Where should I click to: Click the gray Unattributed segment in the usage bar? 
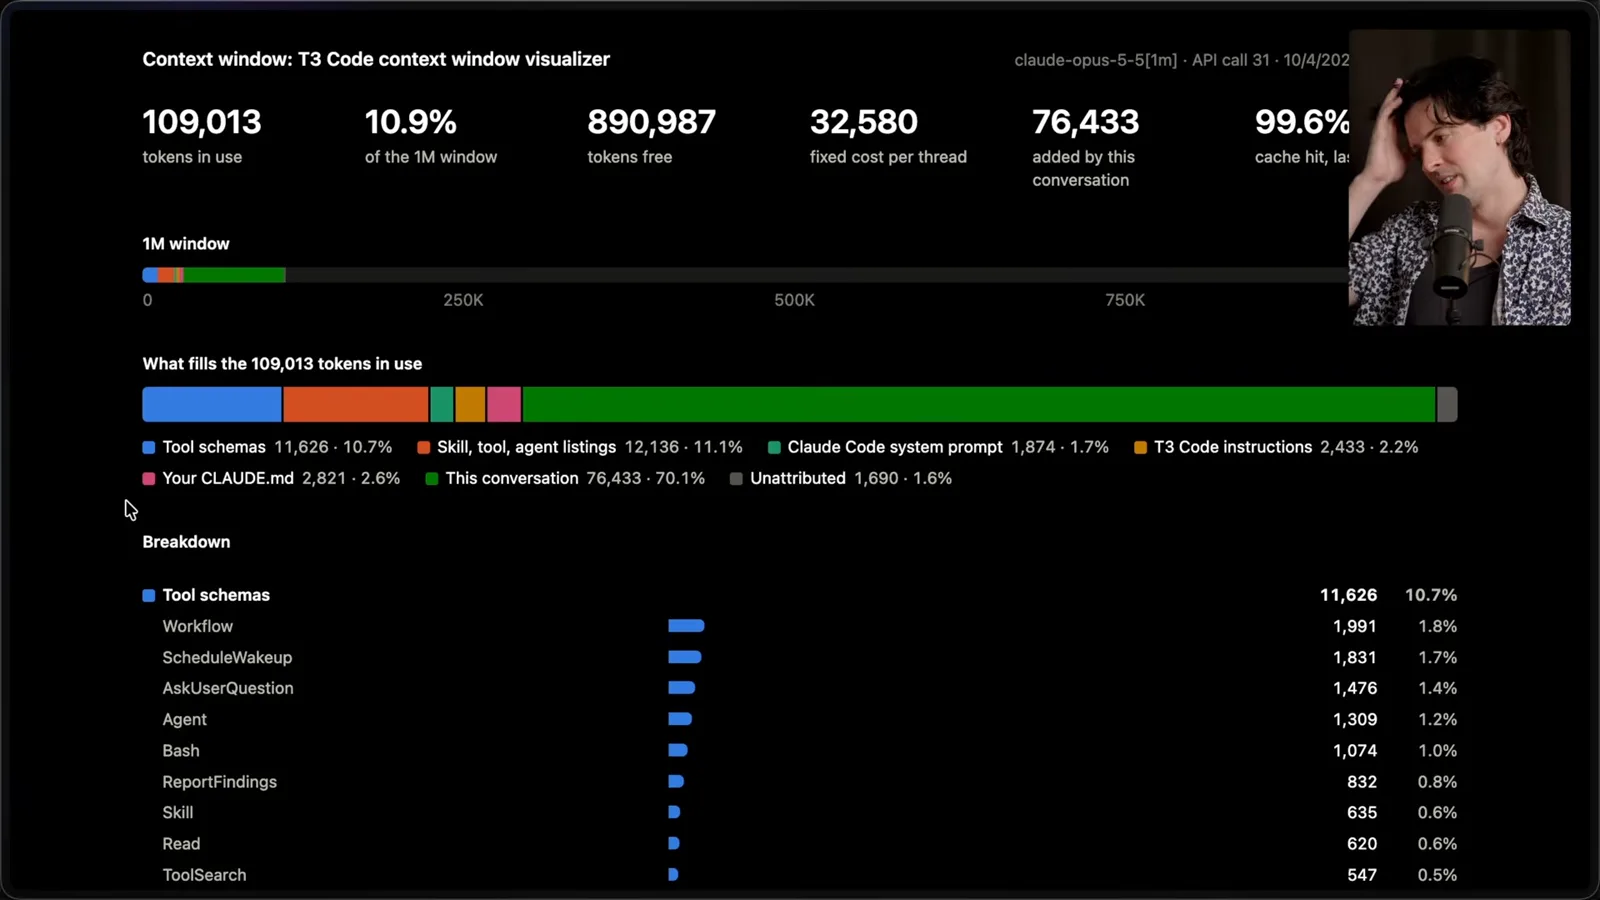(x=1447, y=405)
